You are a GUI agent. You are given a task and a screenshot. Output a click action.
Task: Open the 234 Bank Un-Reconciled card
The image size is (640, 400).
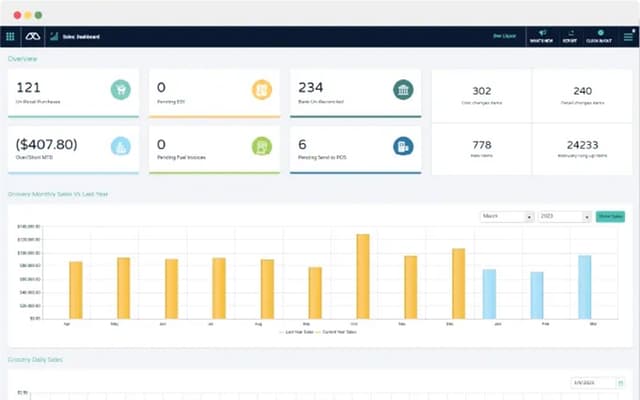356,93
